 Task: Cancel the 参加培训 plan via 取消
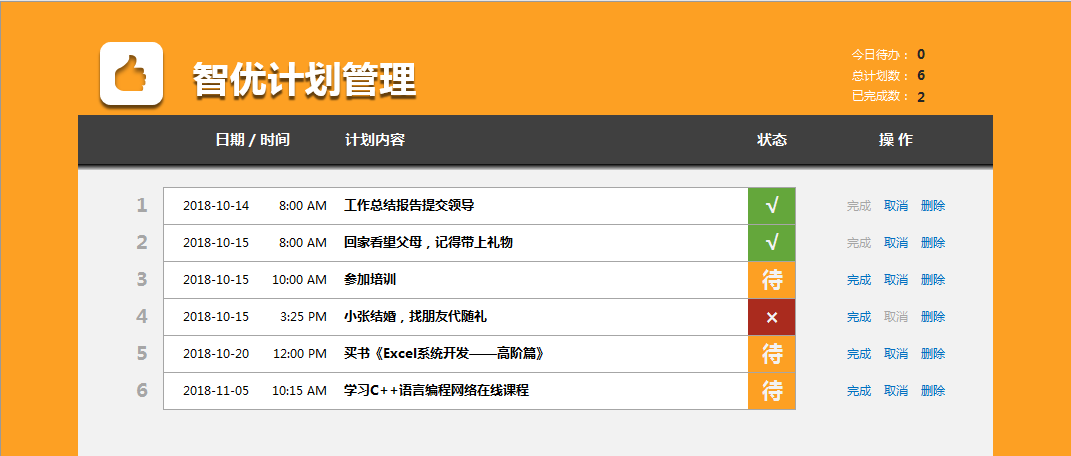point(895,279)
